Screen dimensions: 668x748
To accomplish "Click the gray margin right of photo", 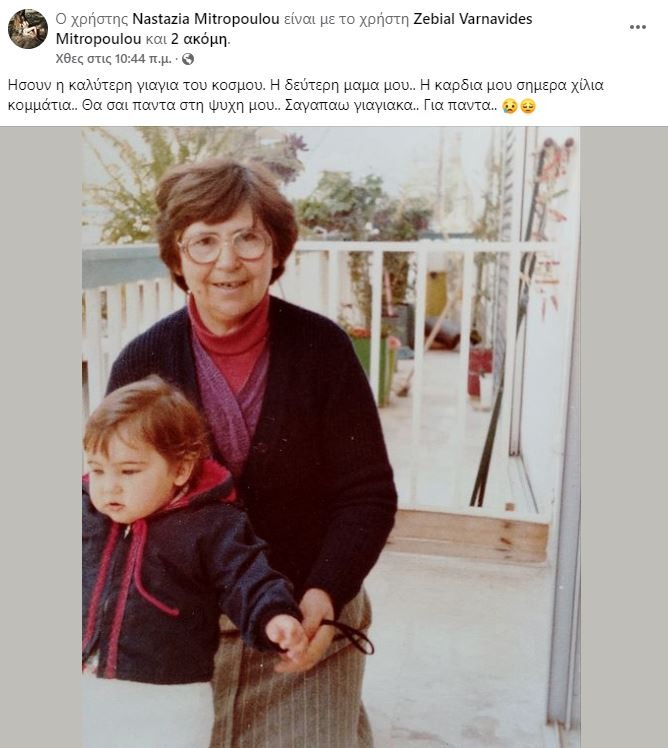I will [624, 437].
